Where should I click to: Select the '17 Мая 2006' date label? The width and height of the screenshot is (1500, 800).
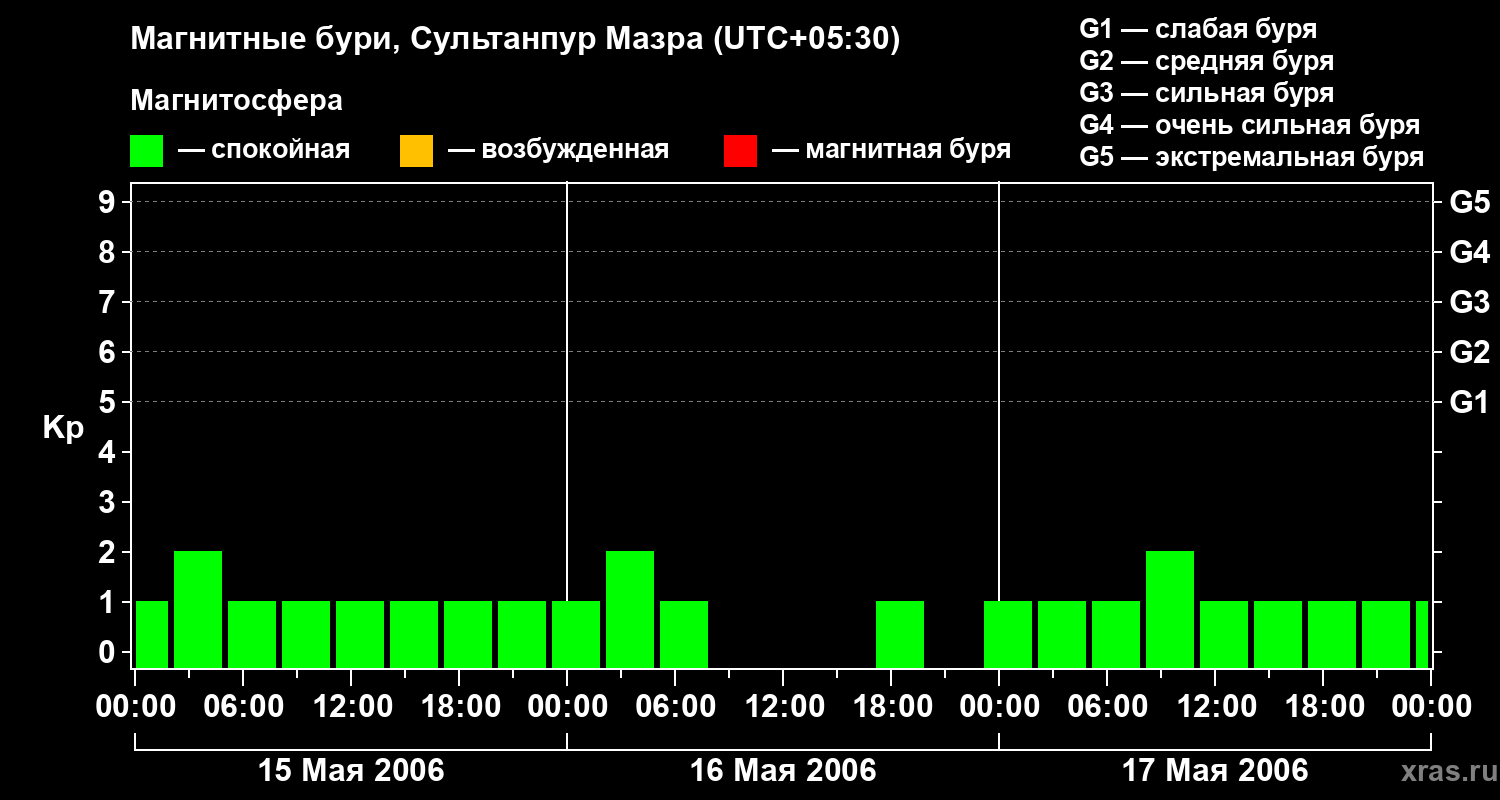tap(1215, 771)
